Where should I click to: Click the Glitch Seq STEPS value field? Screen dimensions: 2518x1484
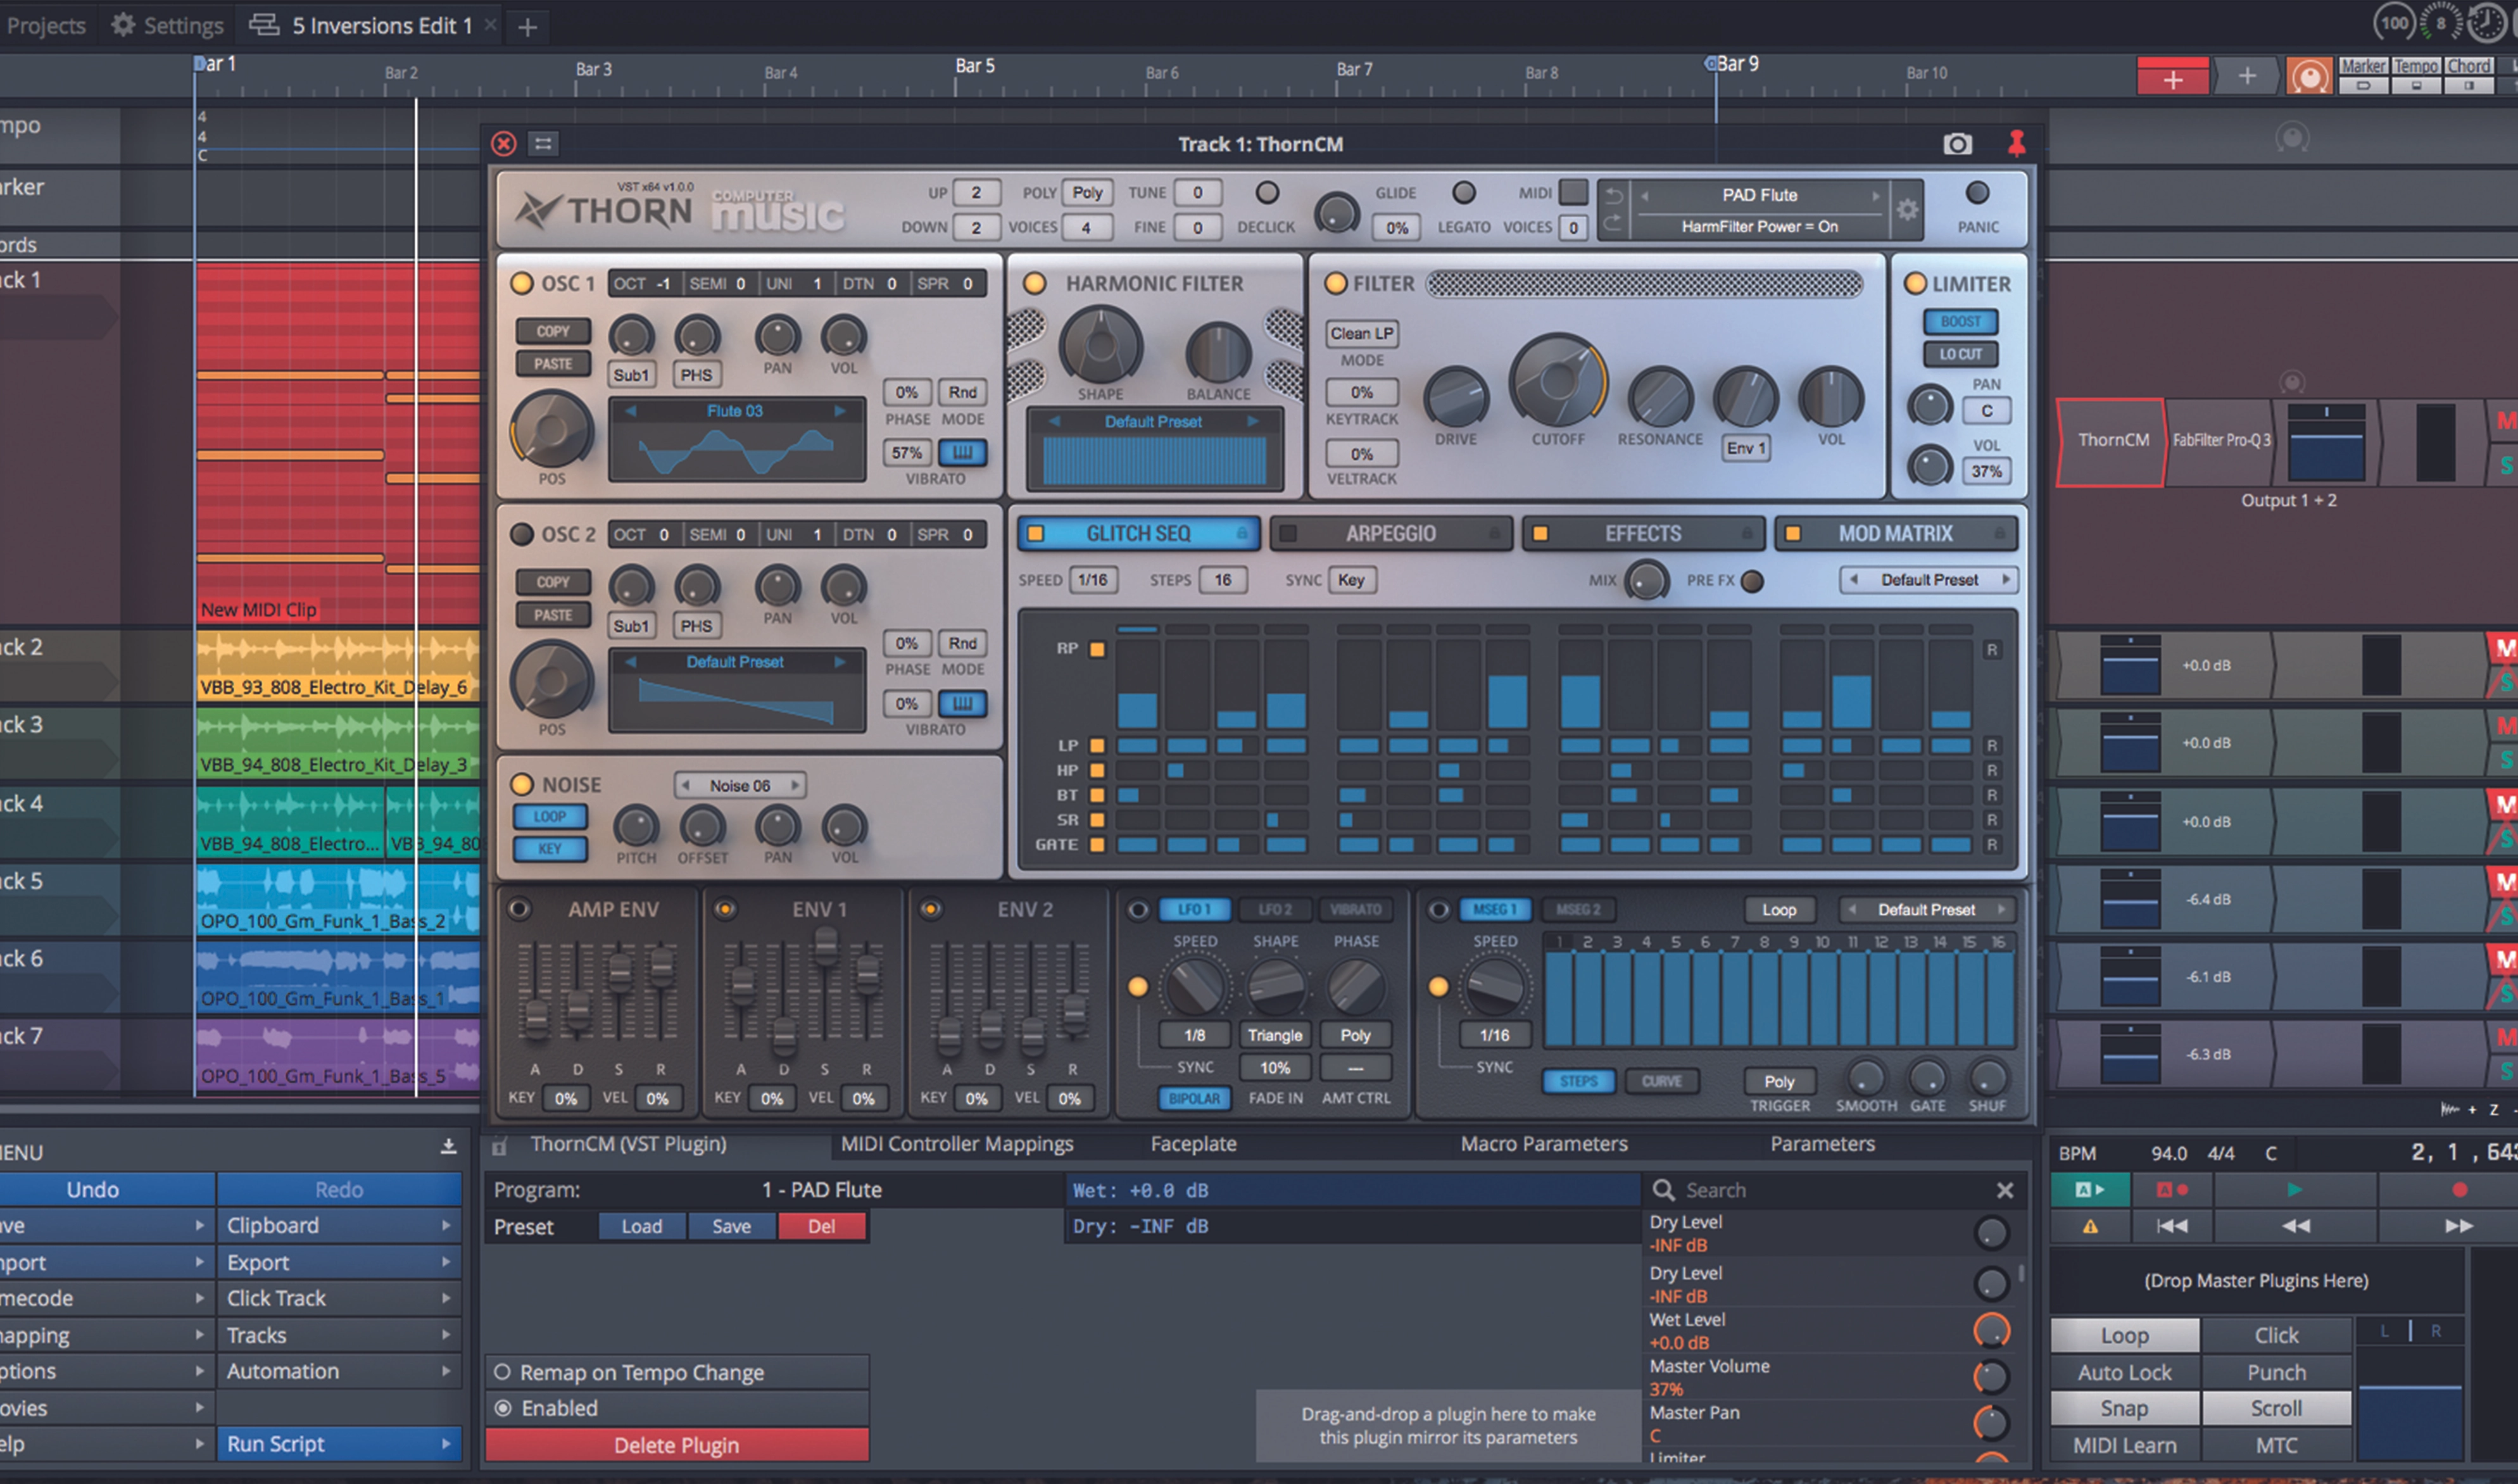pyautogui.click(x=1222, y=580)
